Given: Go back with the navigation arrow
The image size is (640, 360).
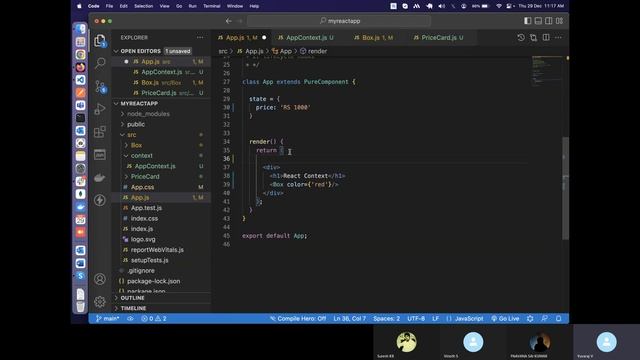Looking at the screenshot, I should (x=229, y=21).
